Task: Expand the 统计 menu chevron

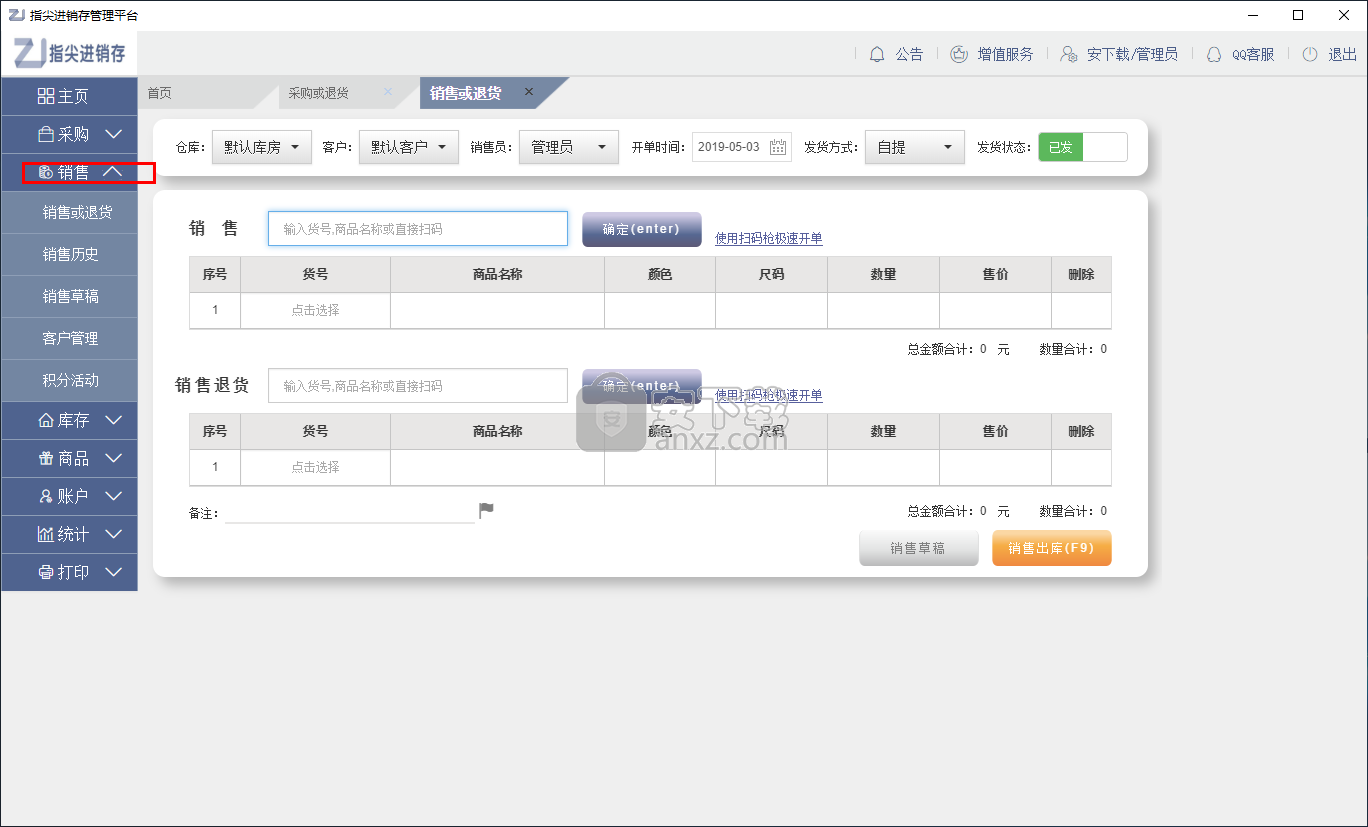Action: pyautogui.click(x=113, y=534)
